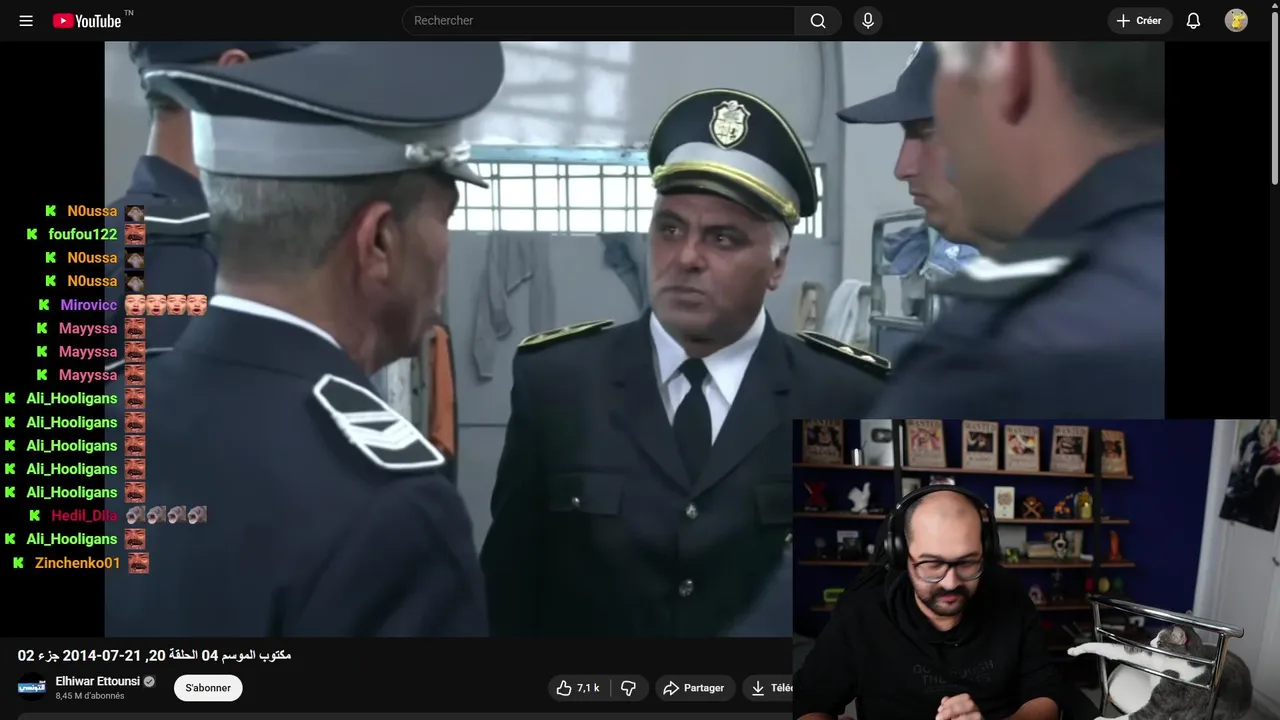The height and width of the screenshot is (720, 1280).
Task: Like the video with thumbs-up 7,1 k
Action: 578,688
